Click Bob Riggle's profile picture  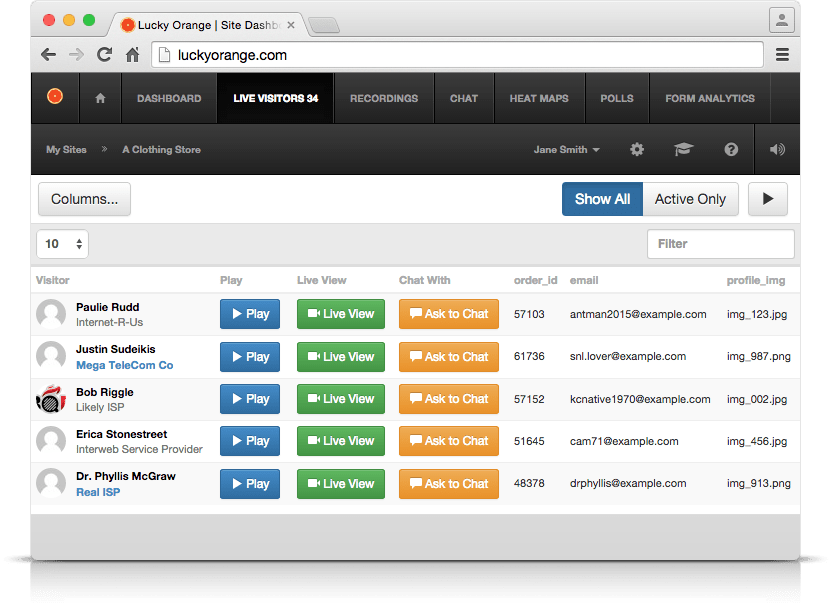click(x=51, y=399)
